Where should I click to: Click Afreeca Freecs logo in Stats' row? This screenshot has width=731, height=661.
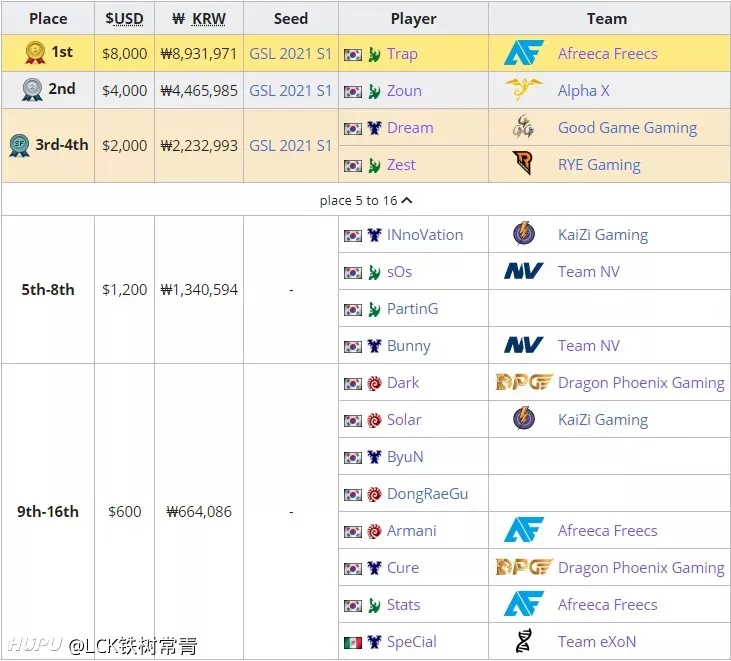click(x=524, y=604)
